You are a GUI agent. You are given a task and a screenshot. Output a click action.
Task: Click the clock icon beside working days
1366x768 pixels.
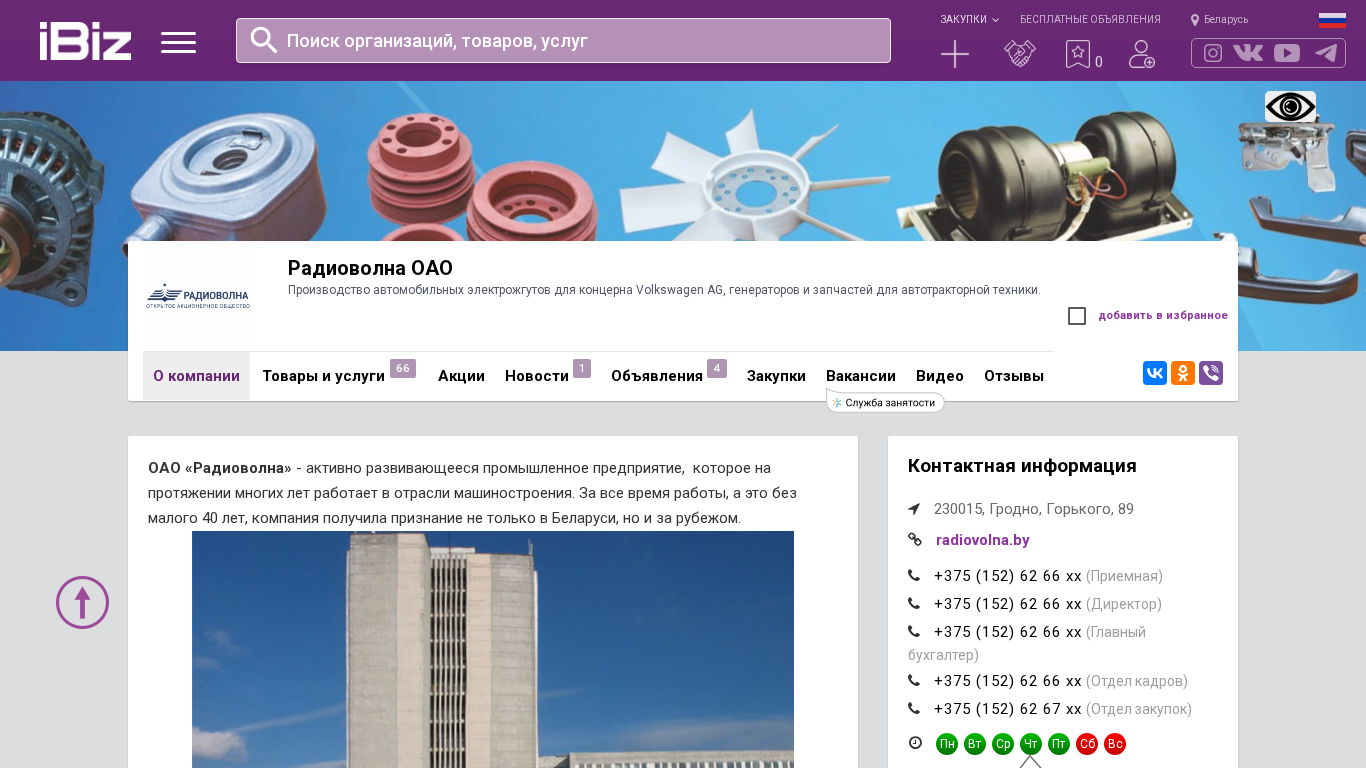915,743
